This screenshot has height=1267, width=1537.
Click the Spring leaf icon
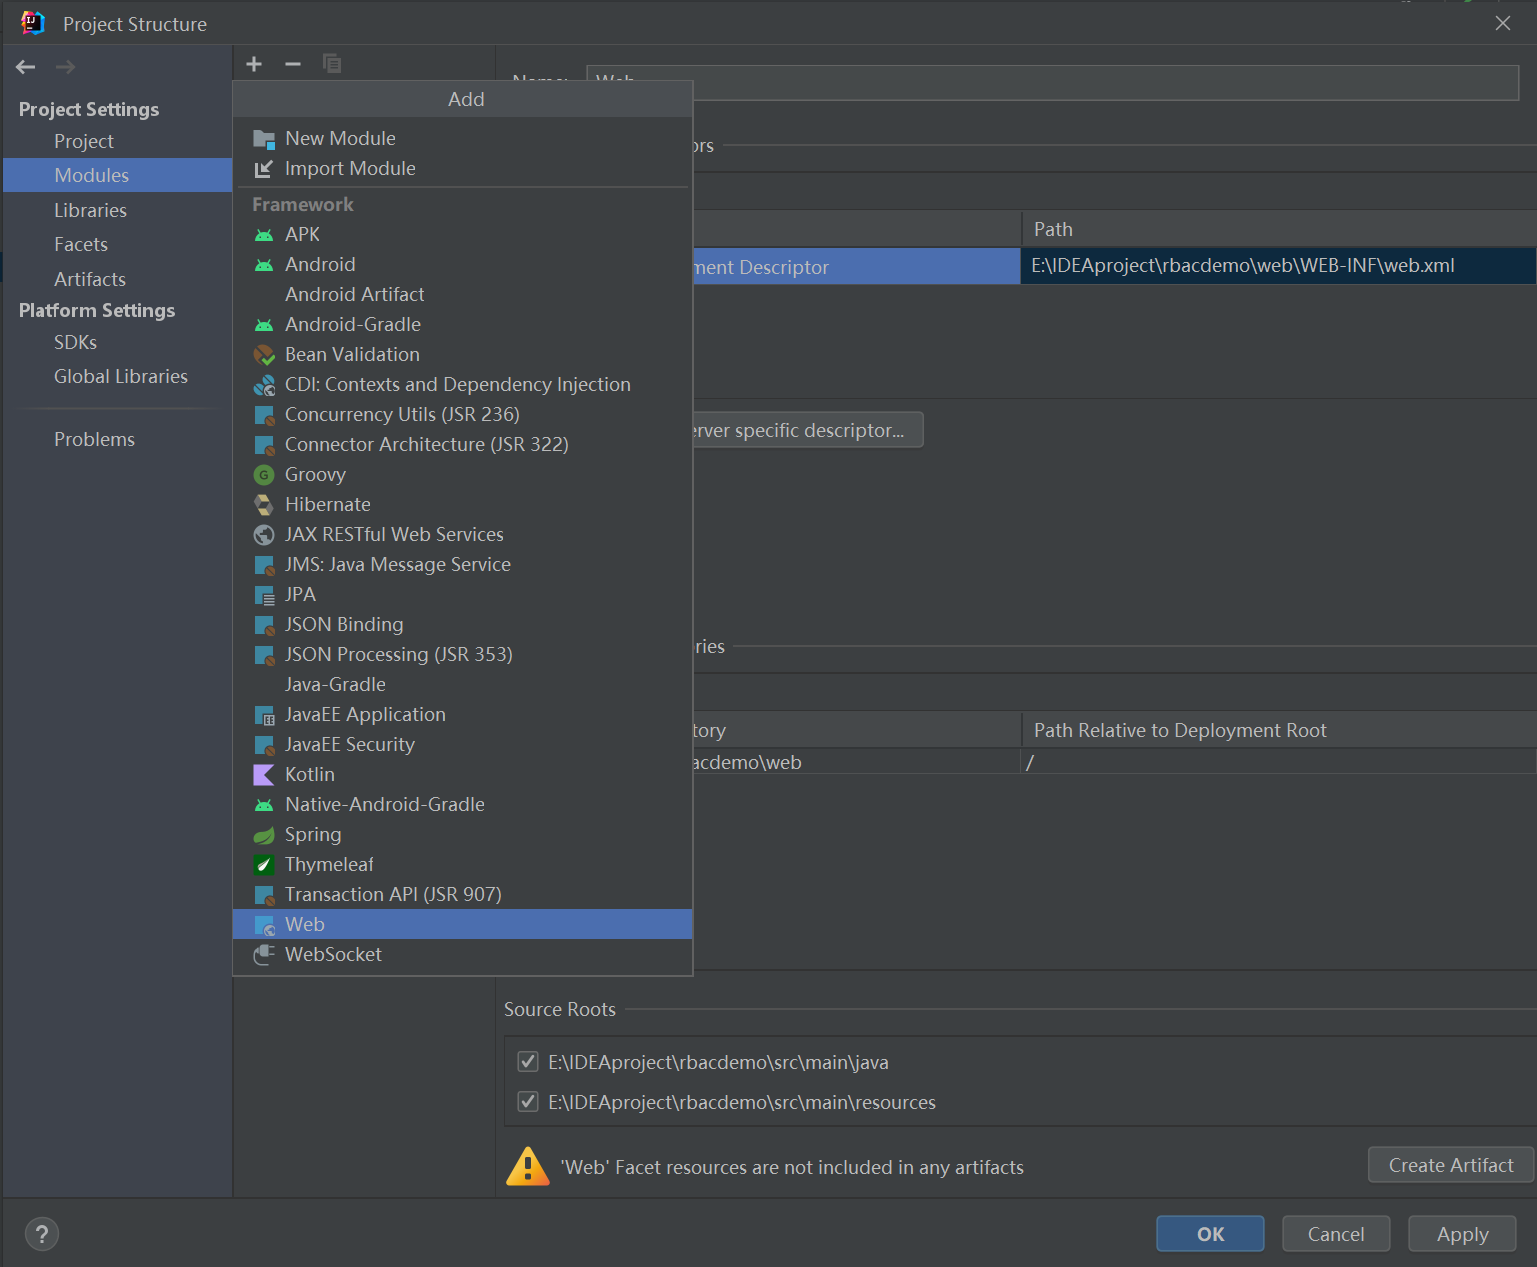click(x=264, y=835)
